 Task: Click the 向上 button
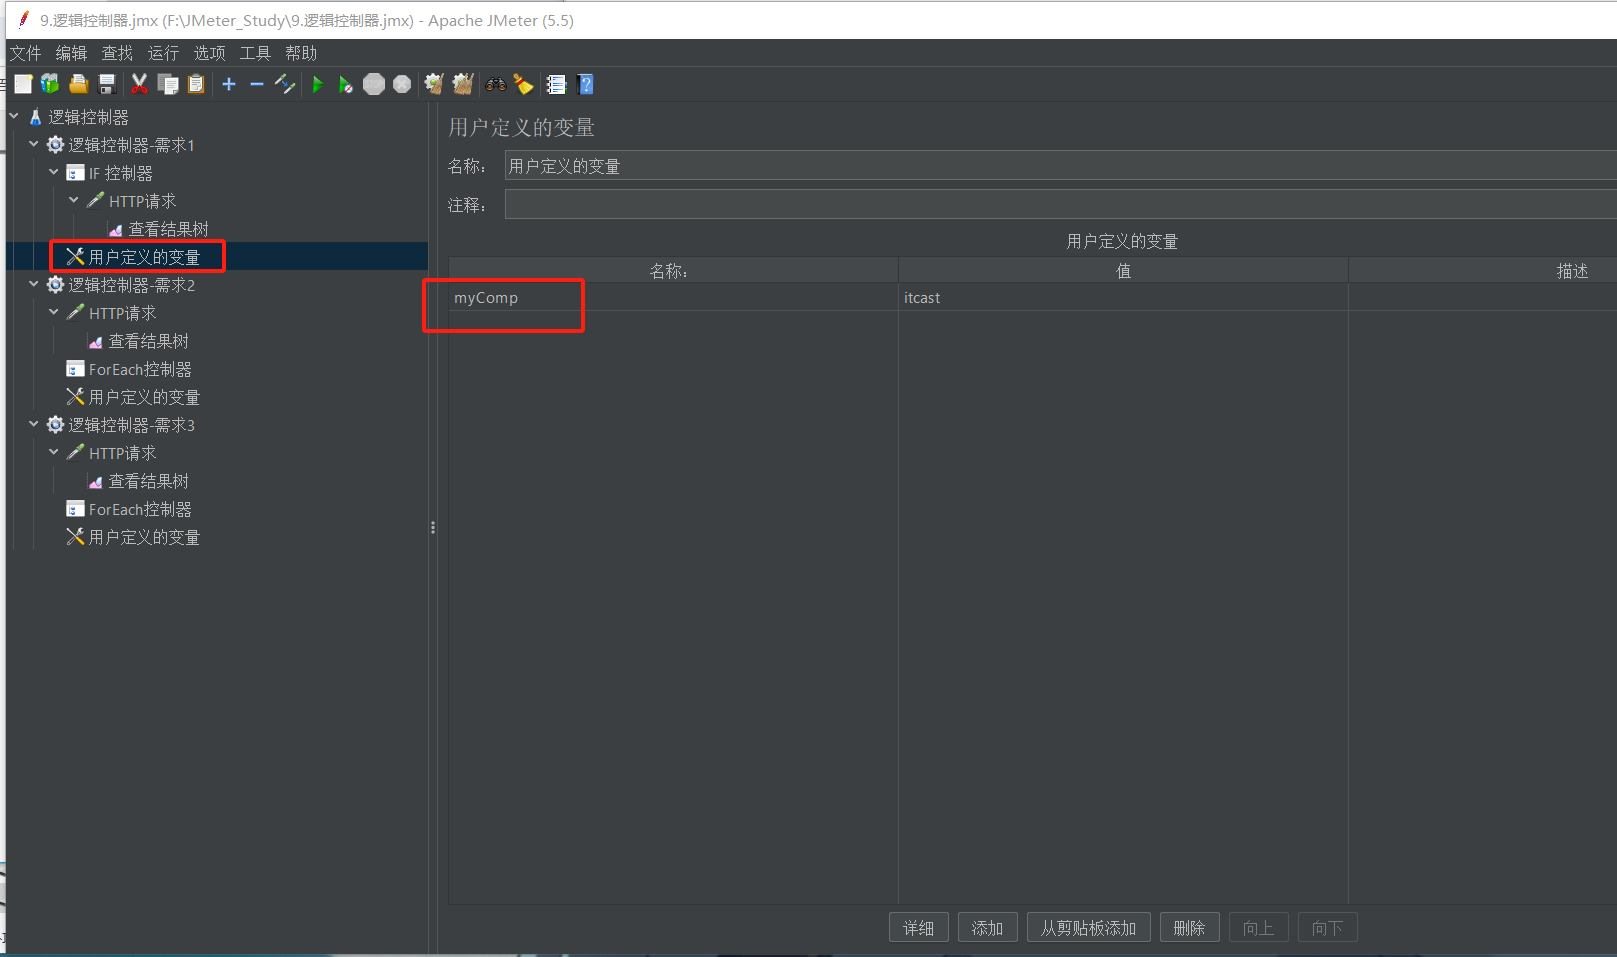point(1259,928)
